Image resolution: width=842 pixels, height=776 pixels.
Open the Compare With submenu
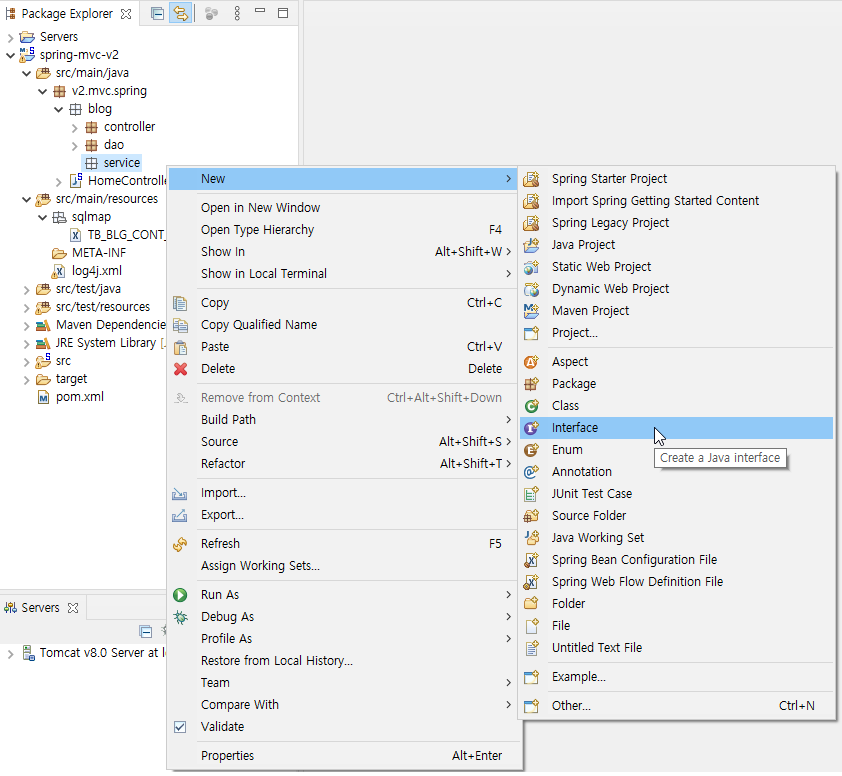344,705
